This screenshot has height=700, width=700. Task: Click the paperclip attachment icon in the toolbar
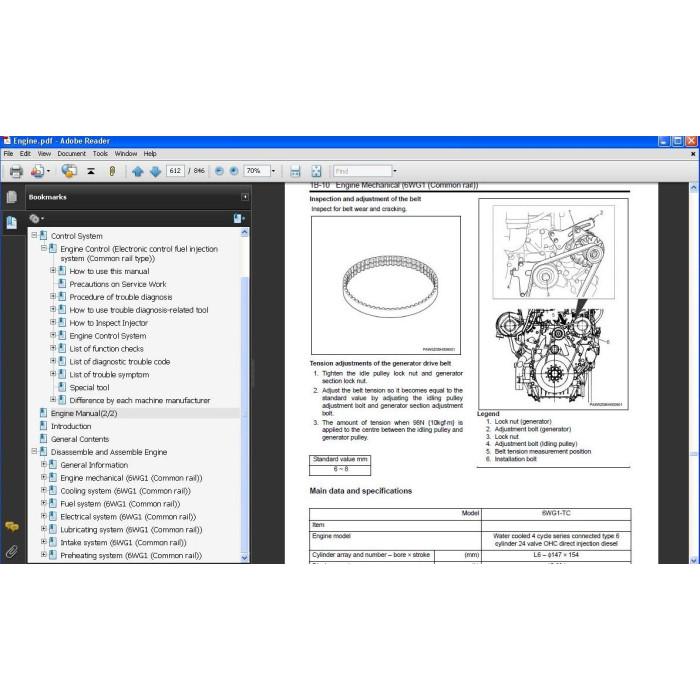pyautogui.click(x=112, y=171)
